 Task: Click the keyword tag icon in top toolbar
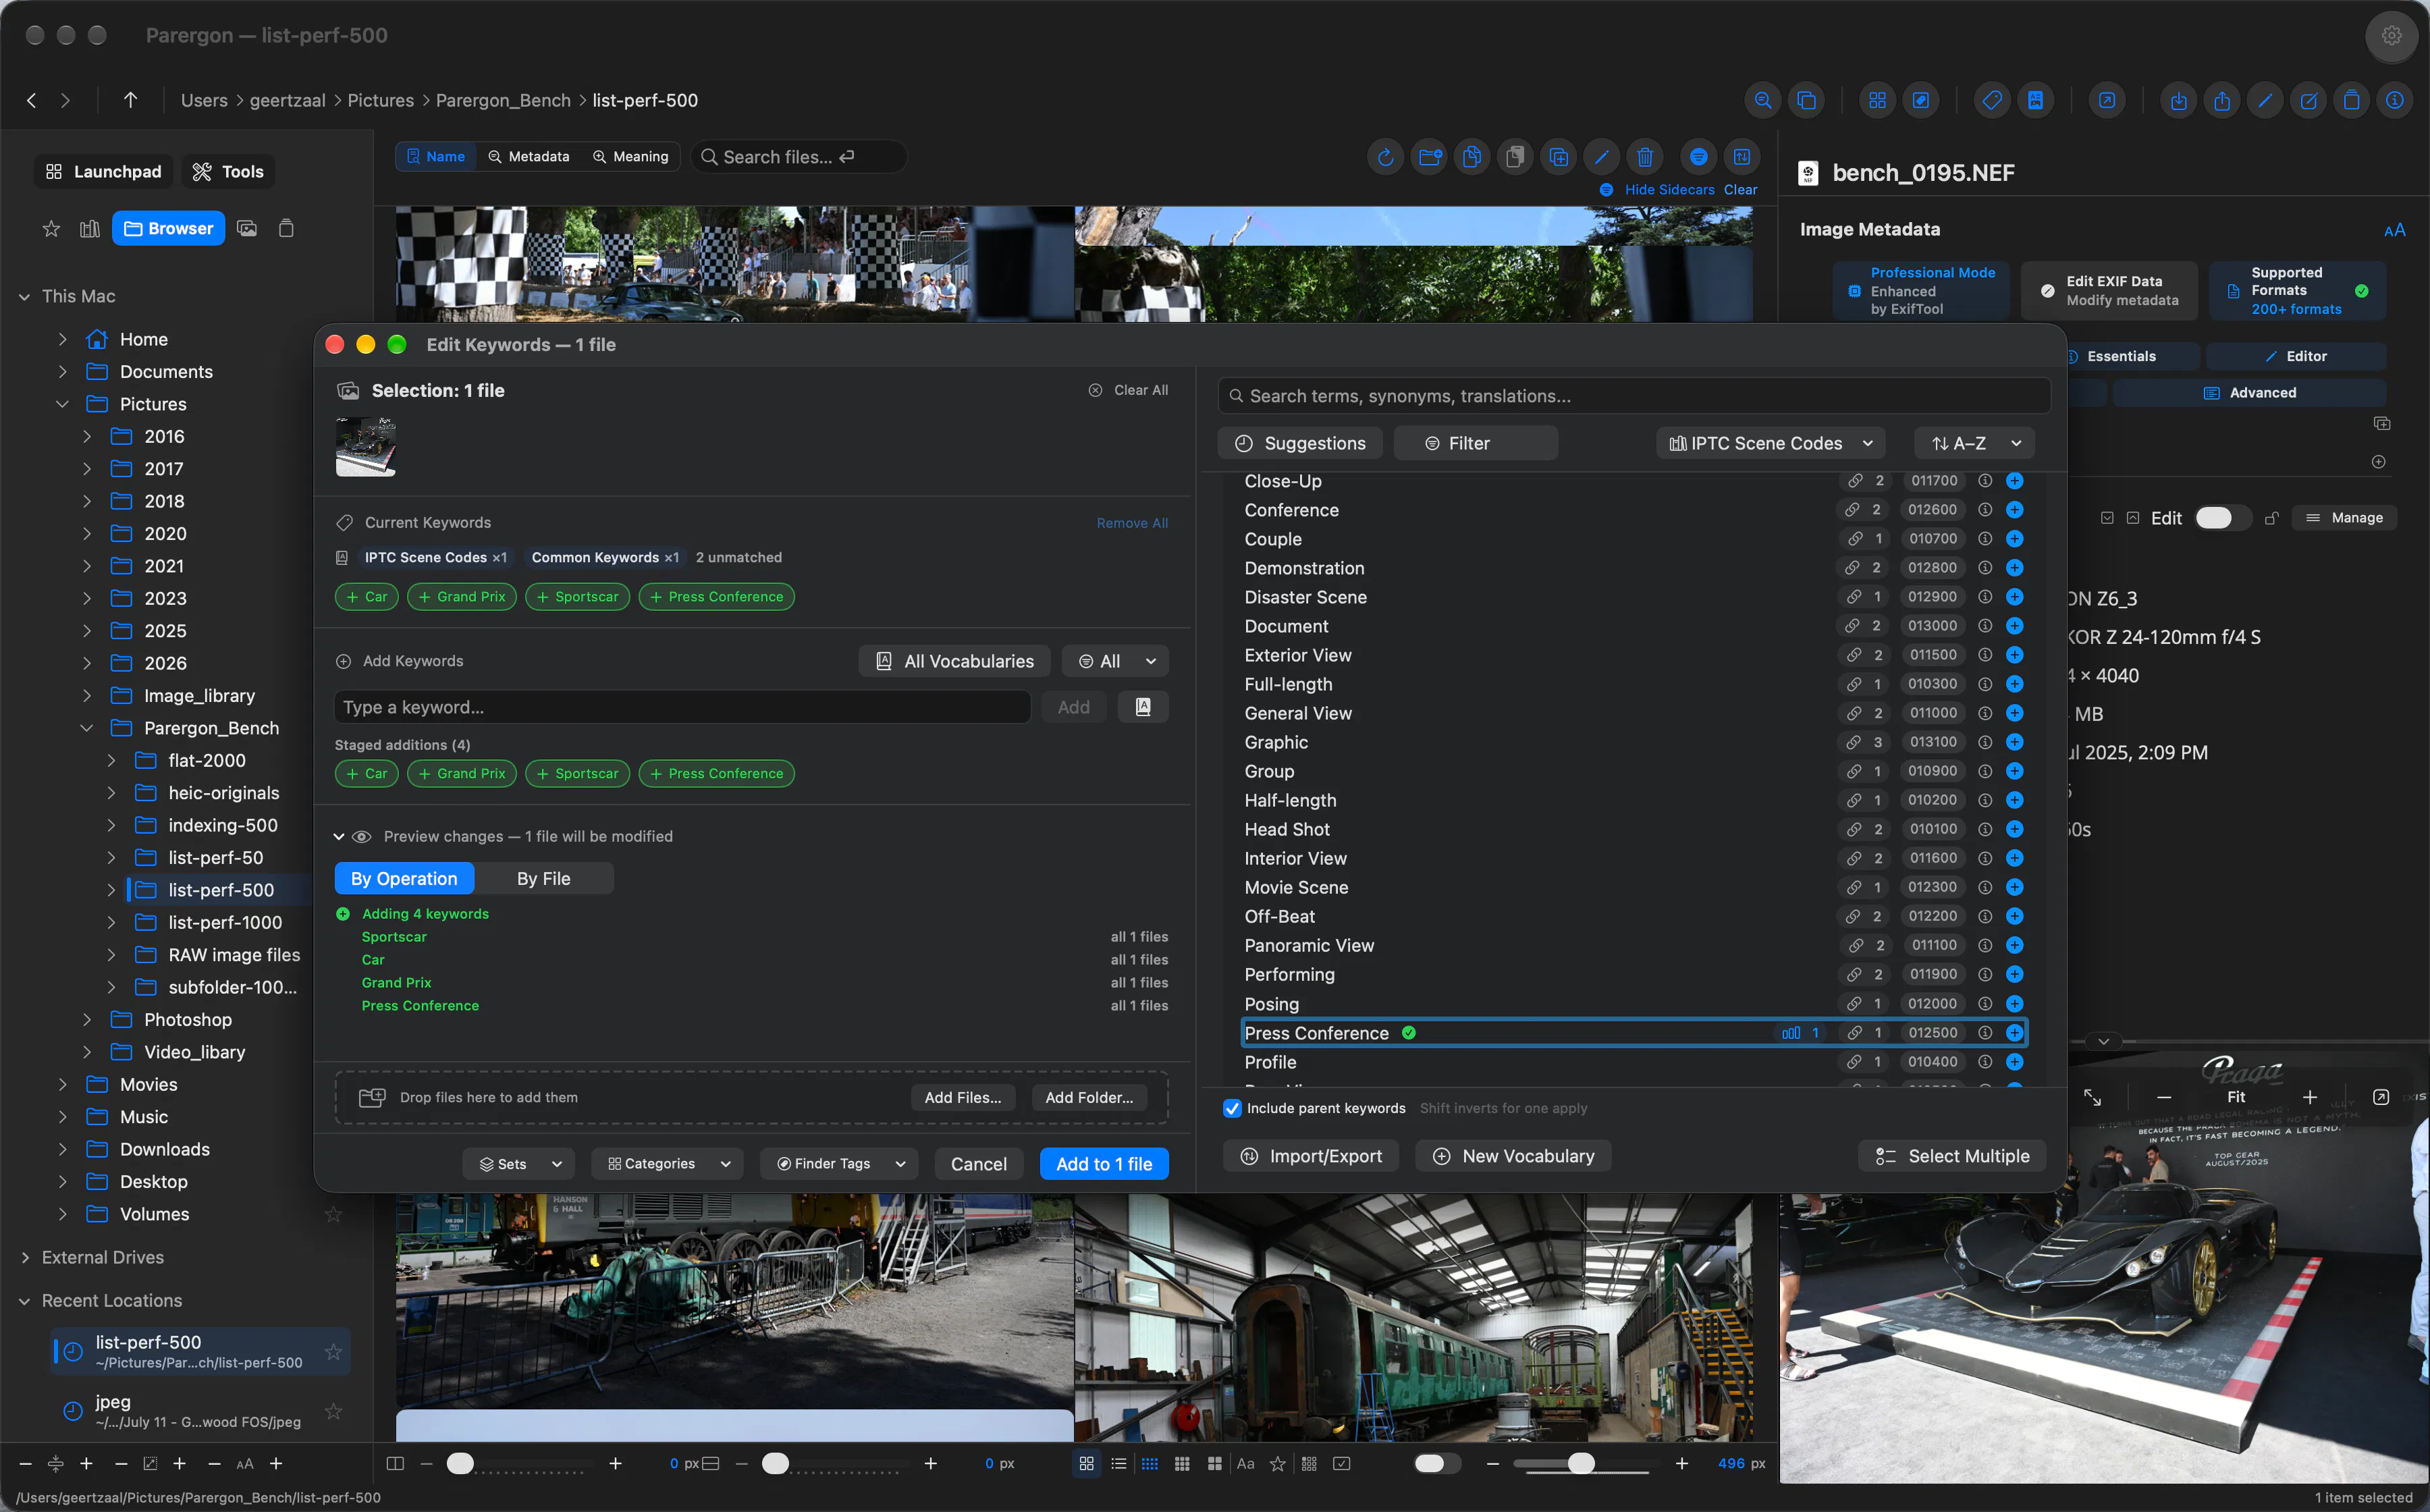1992,100
